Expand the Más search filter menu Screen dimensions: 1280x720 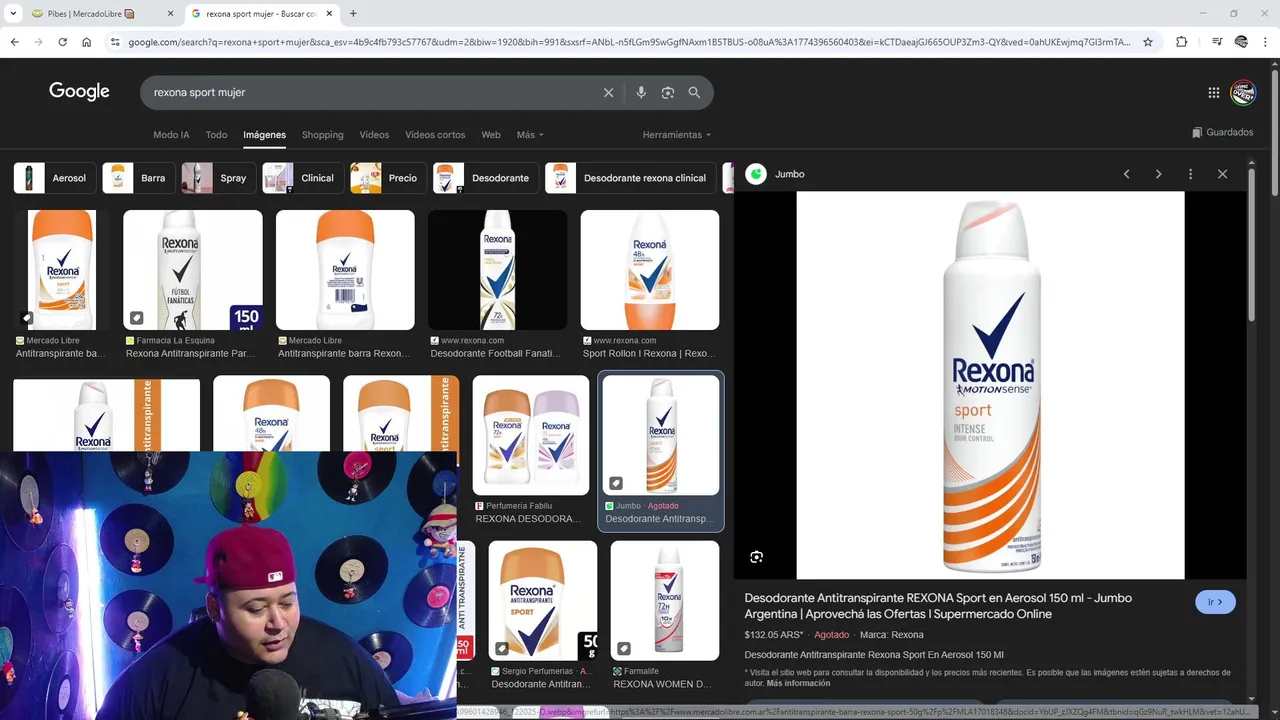tap(530, 135)
